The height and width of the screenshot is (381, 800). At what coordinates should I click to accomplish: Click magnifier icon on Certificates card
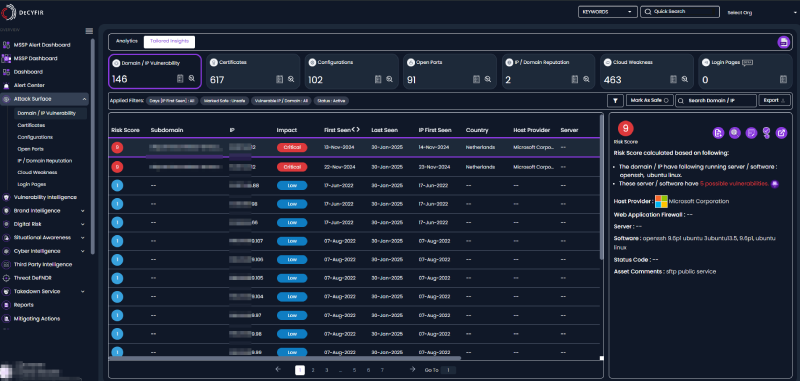pyautogui.click(x=291, y=79)
